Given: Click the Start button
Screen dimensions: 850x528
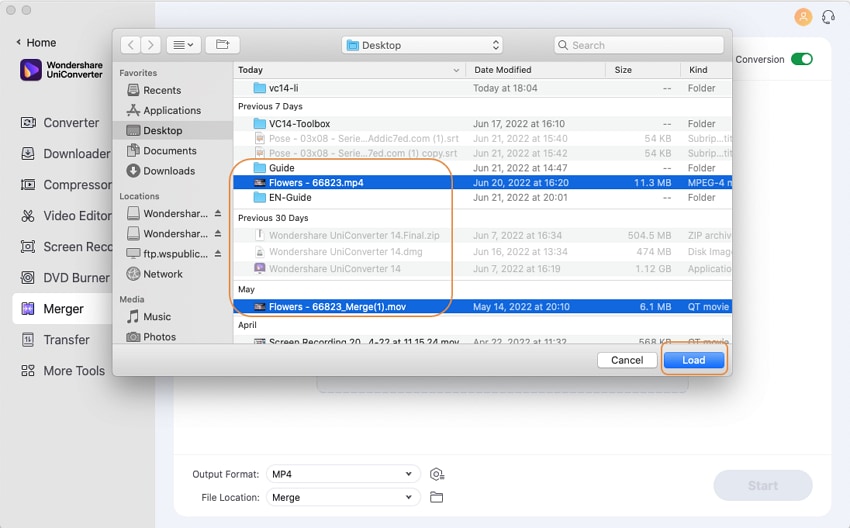Looking at the screenshot, I should tap(763, 486).
